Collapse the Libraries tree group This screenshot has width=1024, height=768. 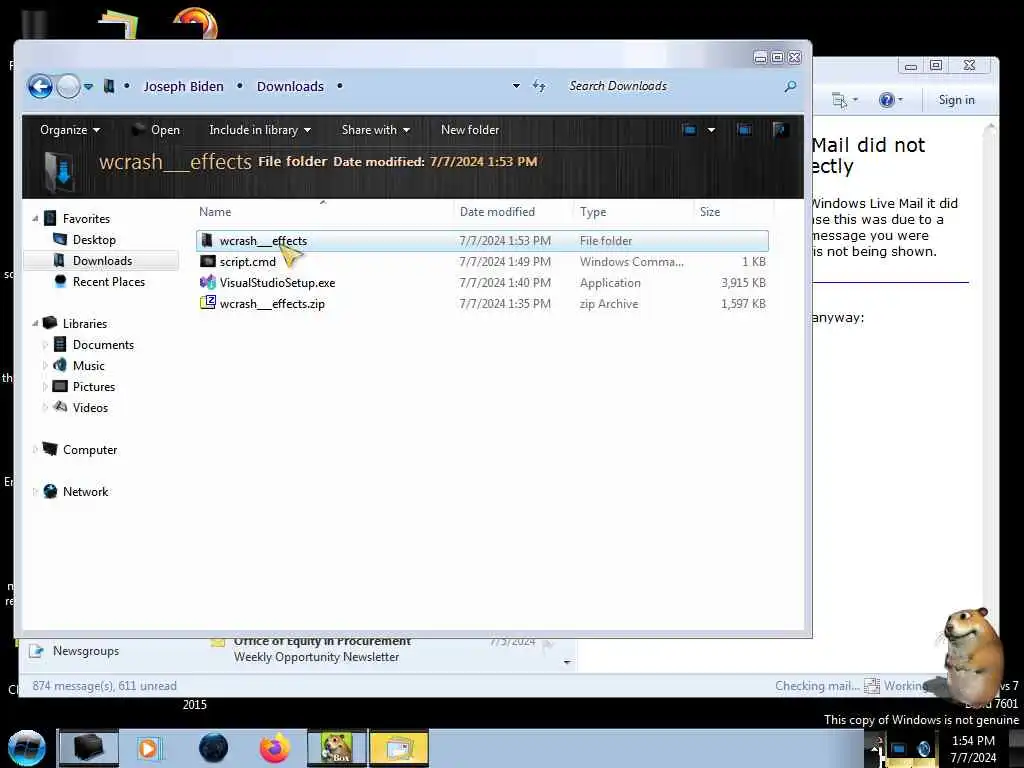(x=35, y=323)
